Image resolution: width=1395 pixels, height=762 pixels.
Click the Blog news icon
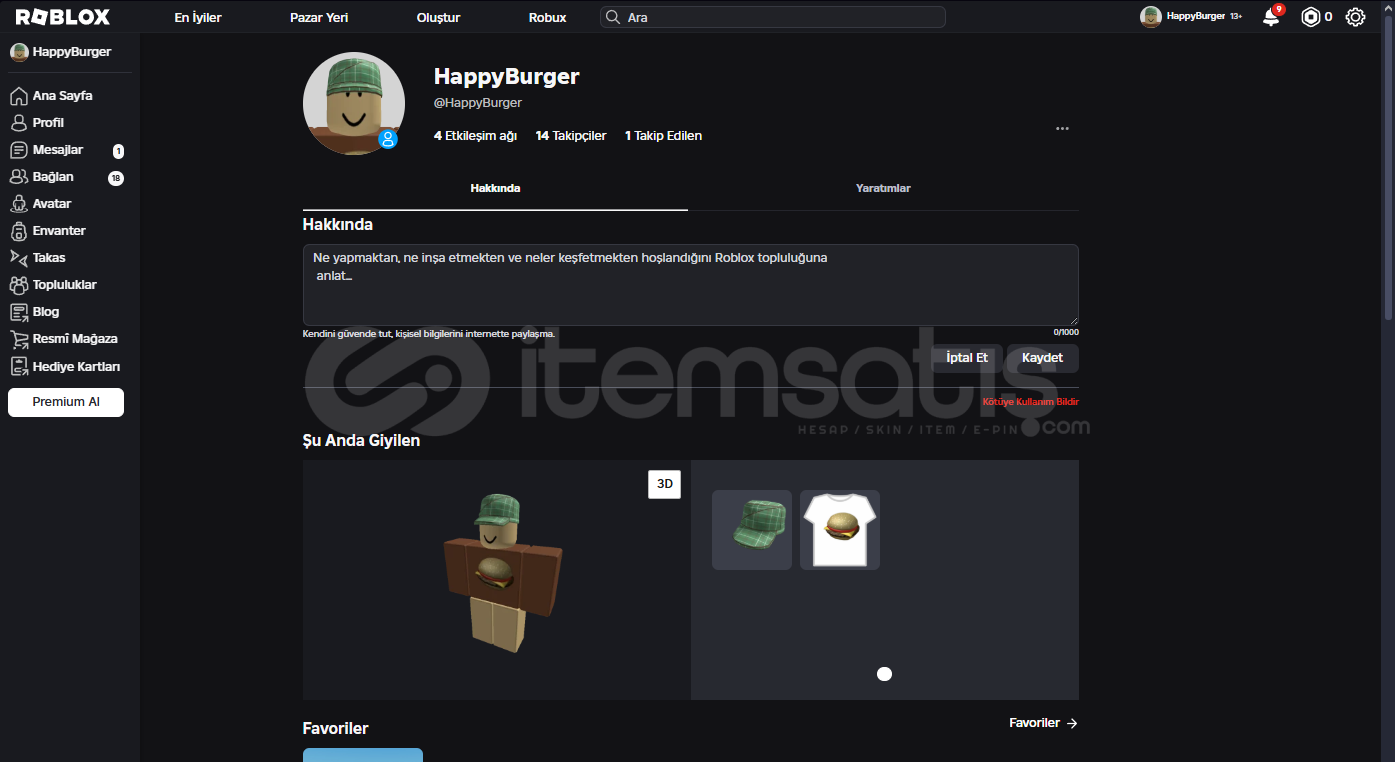coord(18,312)
